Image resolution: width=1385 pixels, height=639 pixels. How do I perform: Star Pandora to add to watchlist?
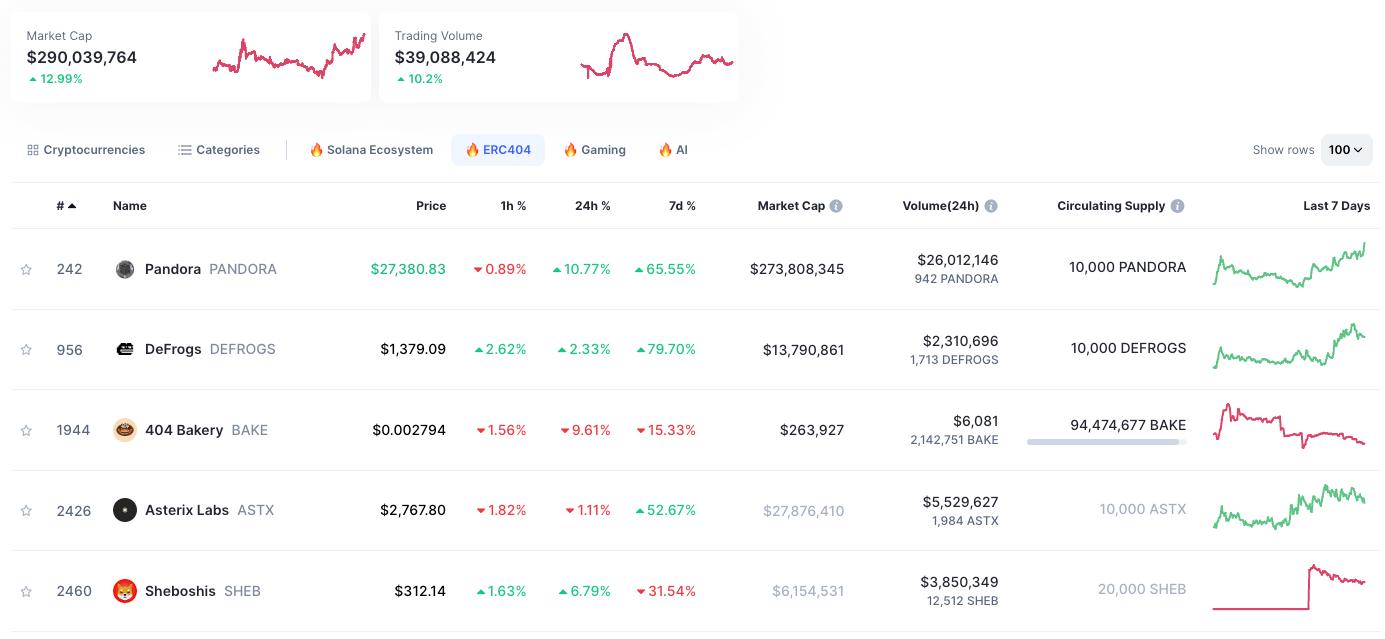[27, 269]
